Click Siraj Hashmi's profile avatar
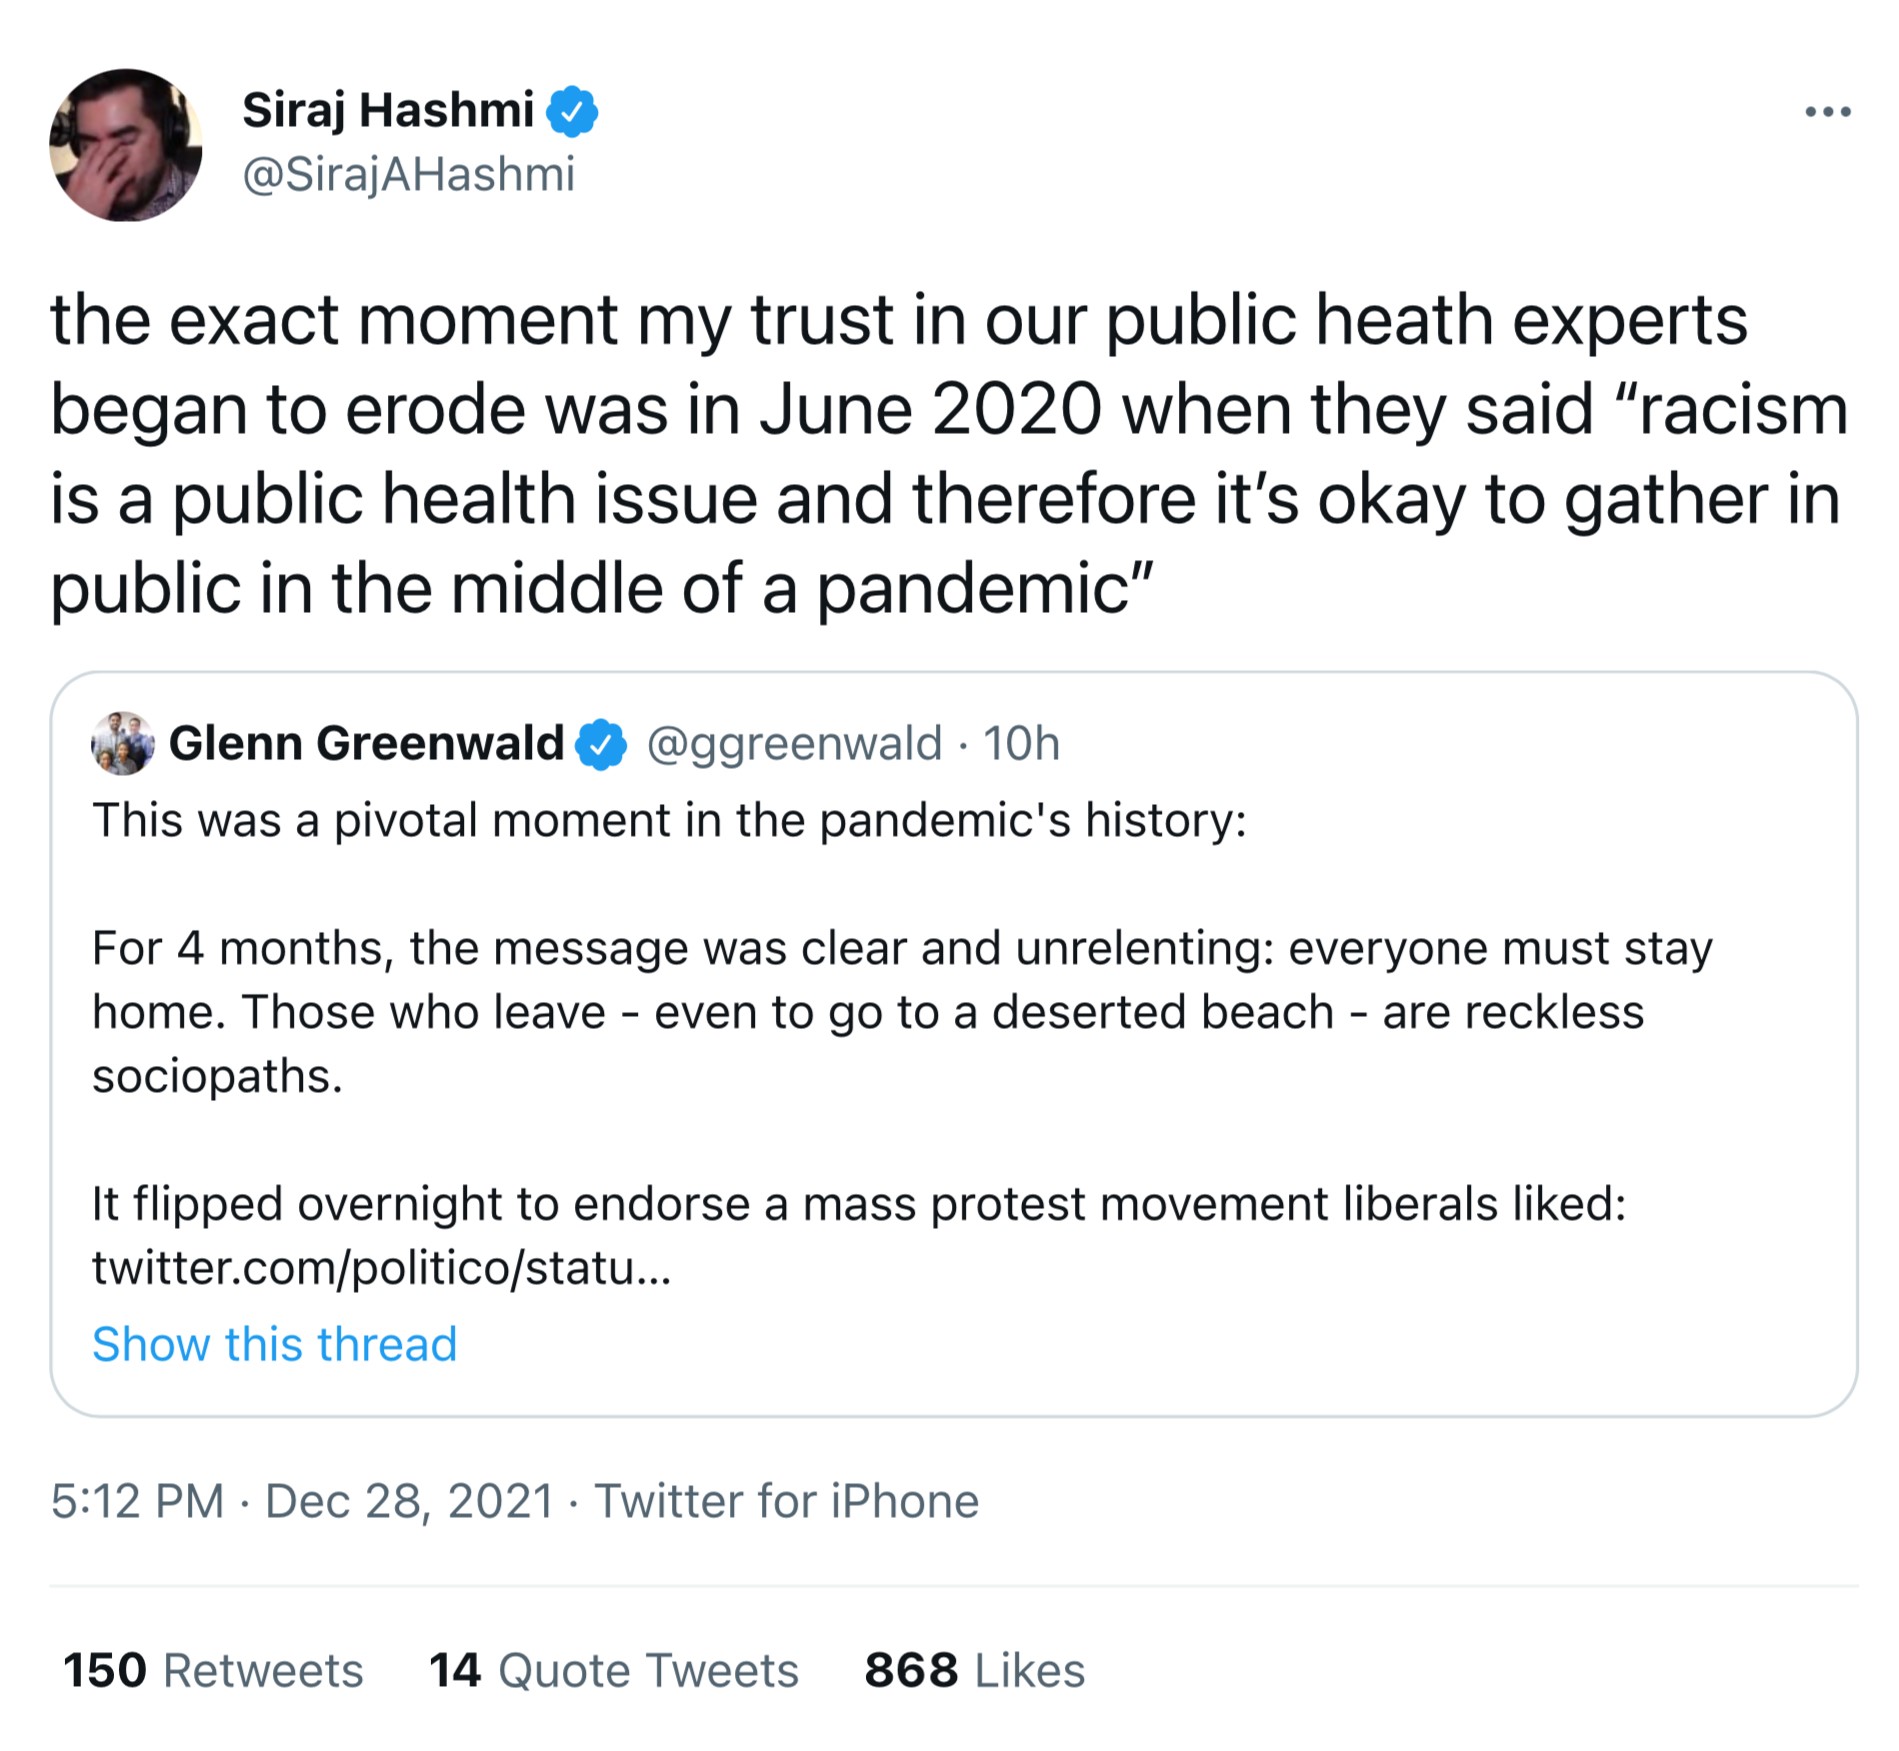 click(x=126, y=145)
